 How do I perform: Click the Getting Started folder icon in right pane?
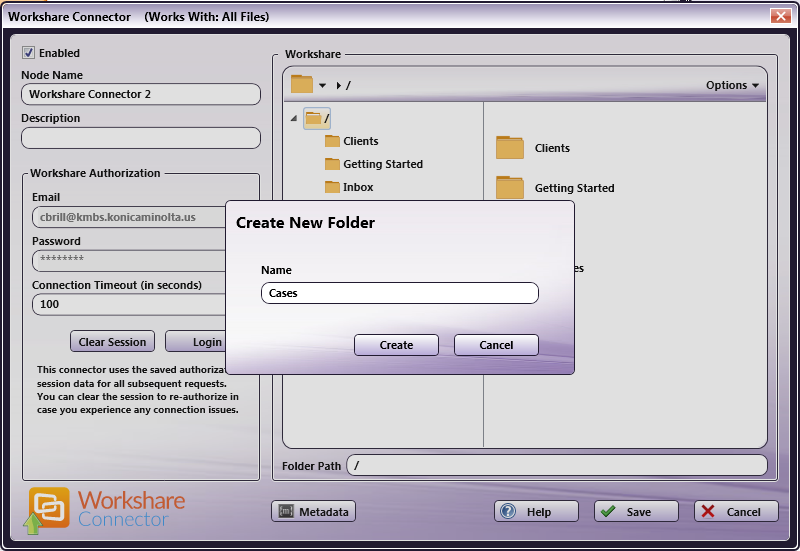pyautogui.click(x=510, y=188)
